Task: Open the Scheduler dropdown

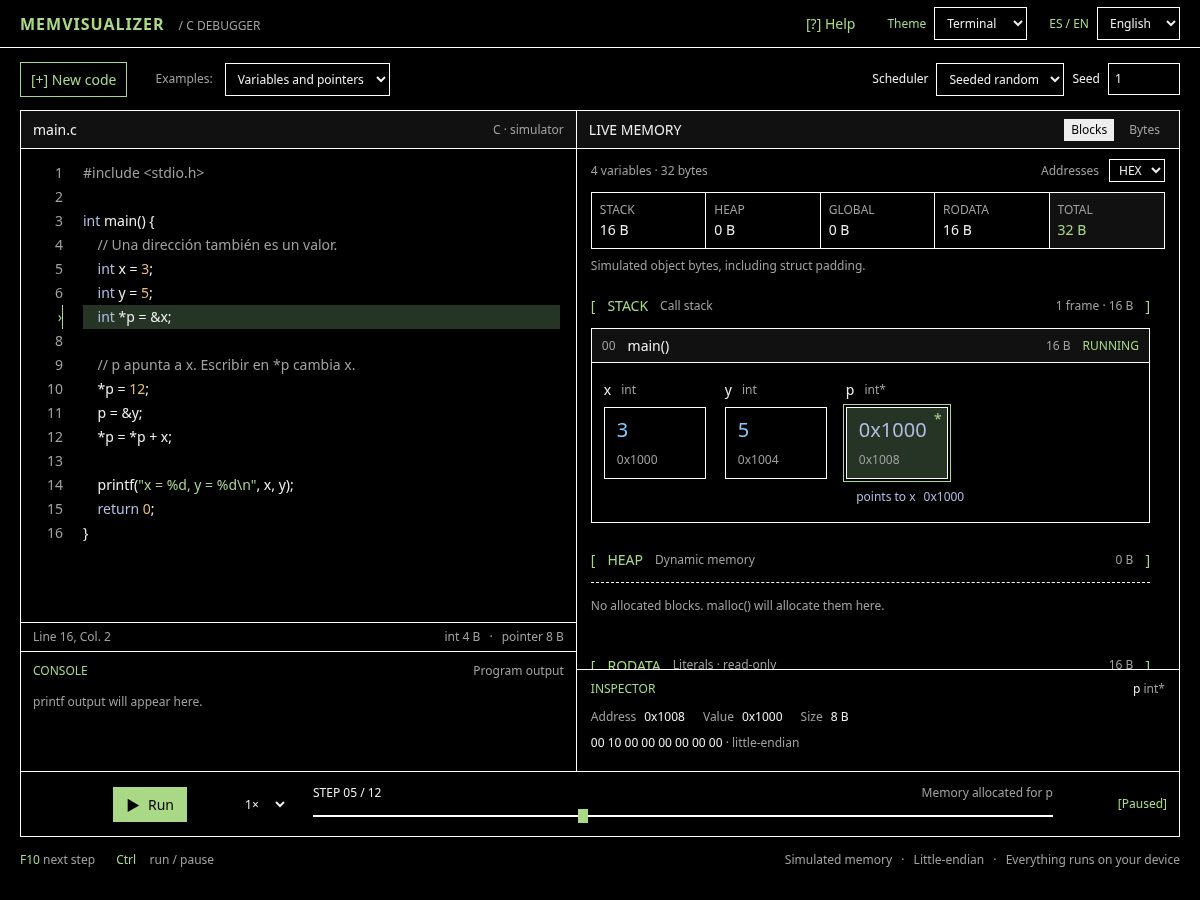Action: click(x=999, y=79)
